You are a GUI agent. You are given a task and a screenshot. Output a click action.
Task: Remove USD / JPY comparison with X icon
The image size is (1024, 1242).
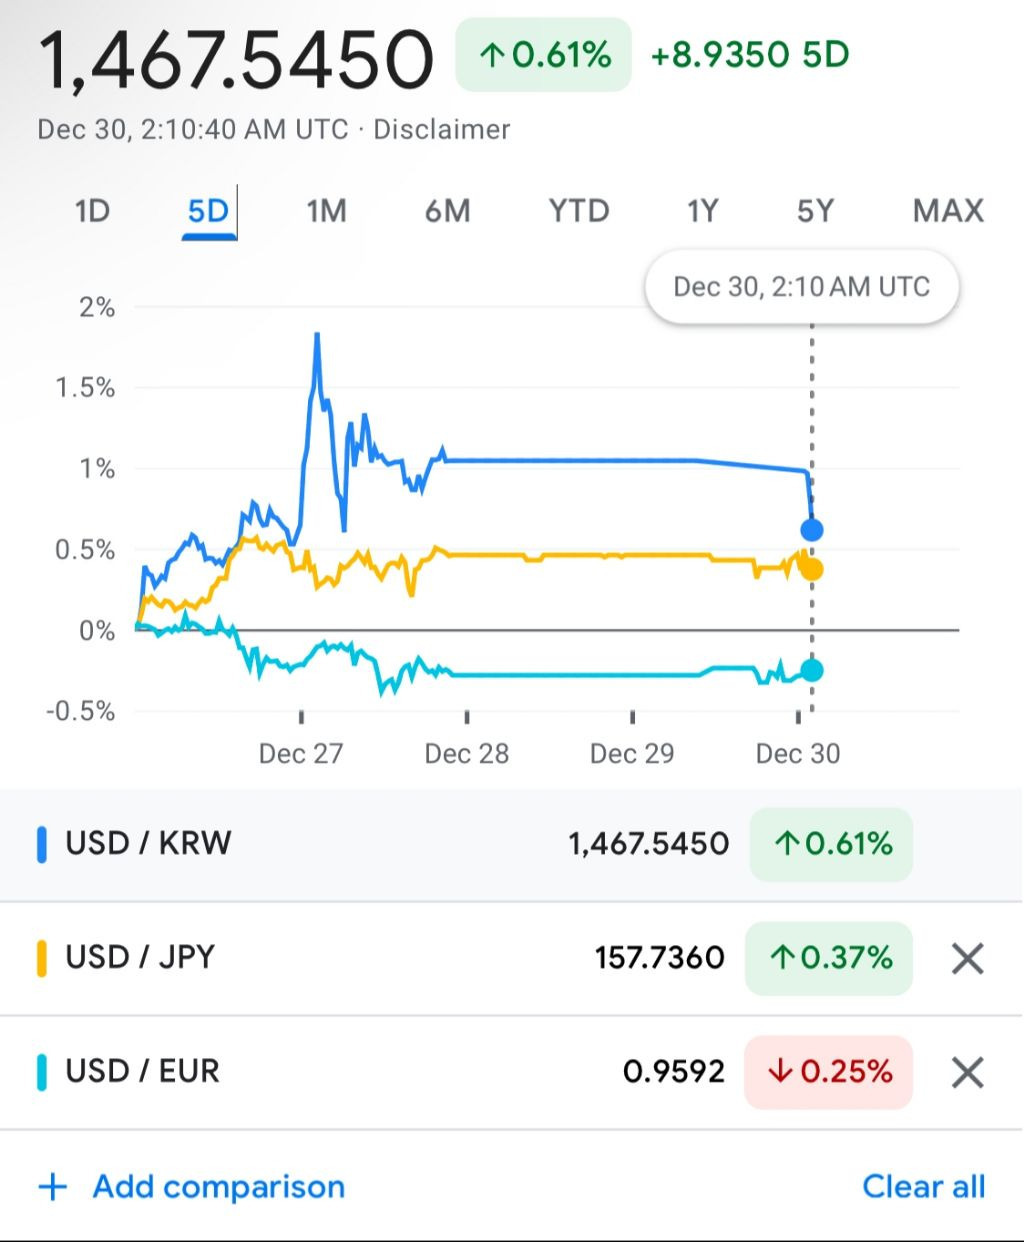point(967,958)
